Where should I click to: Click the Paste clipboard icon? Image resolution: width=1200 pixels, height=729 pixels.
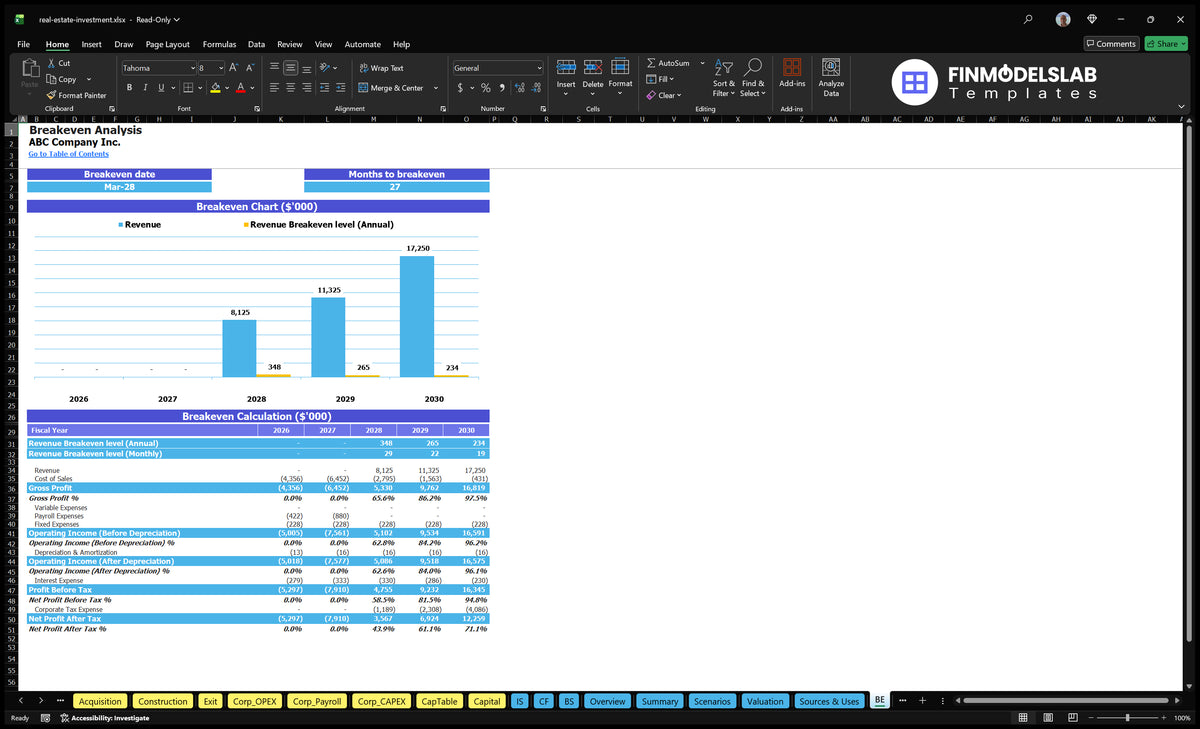29,68
